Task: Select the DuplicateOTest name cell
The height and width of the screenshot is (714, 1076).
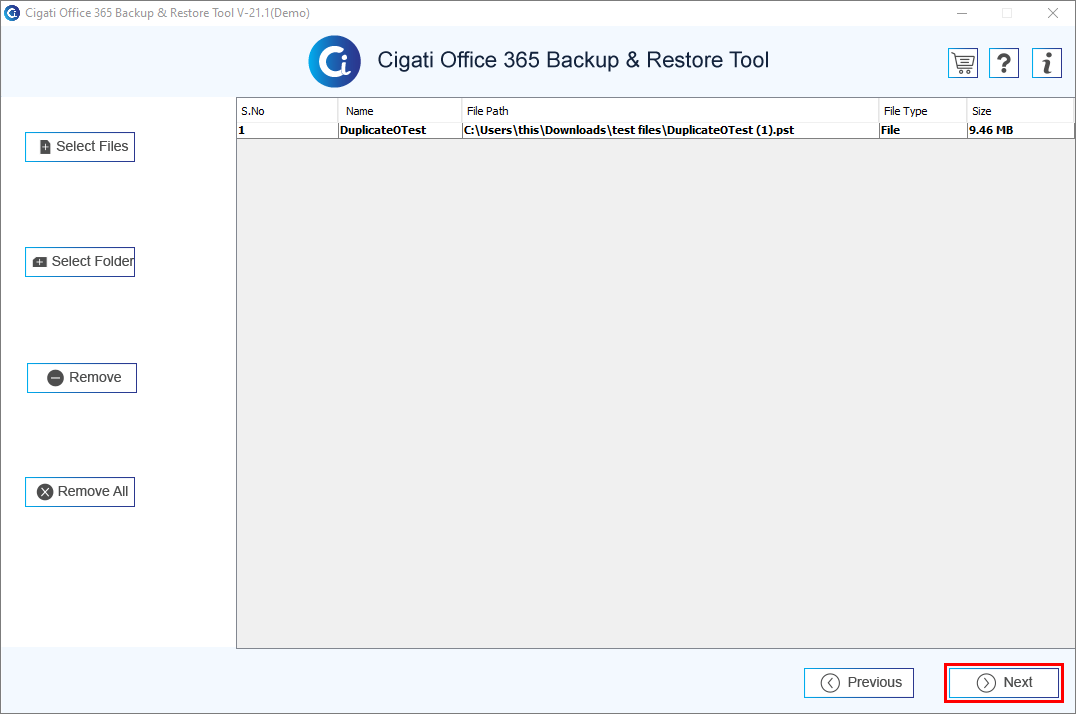Action: [399, 130]
